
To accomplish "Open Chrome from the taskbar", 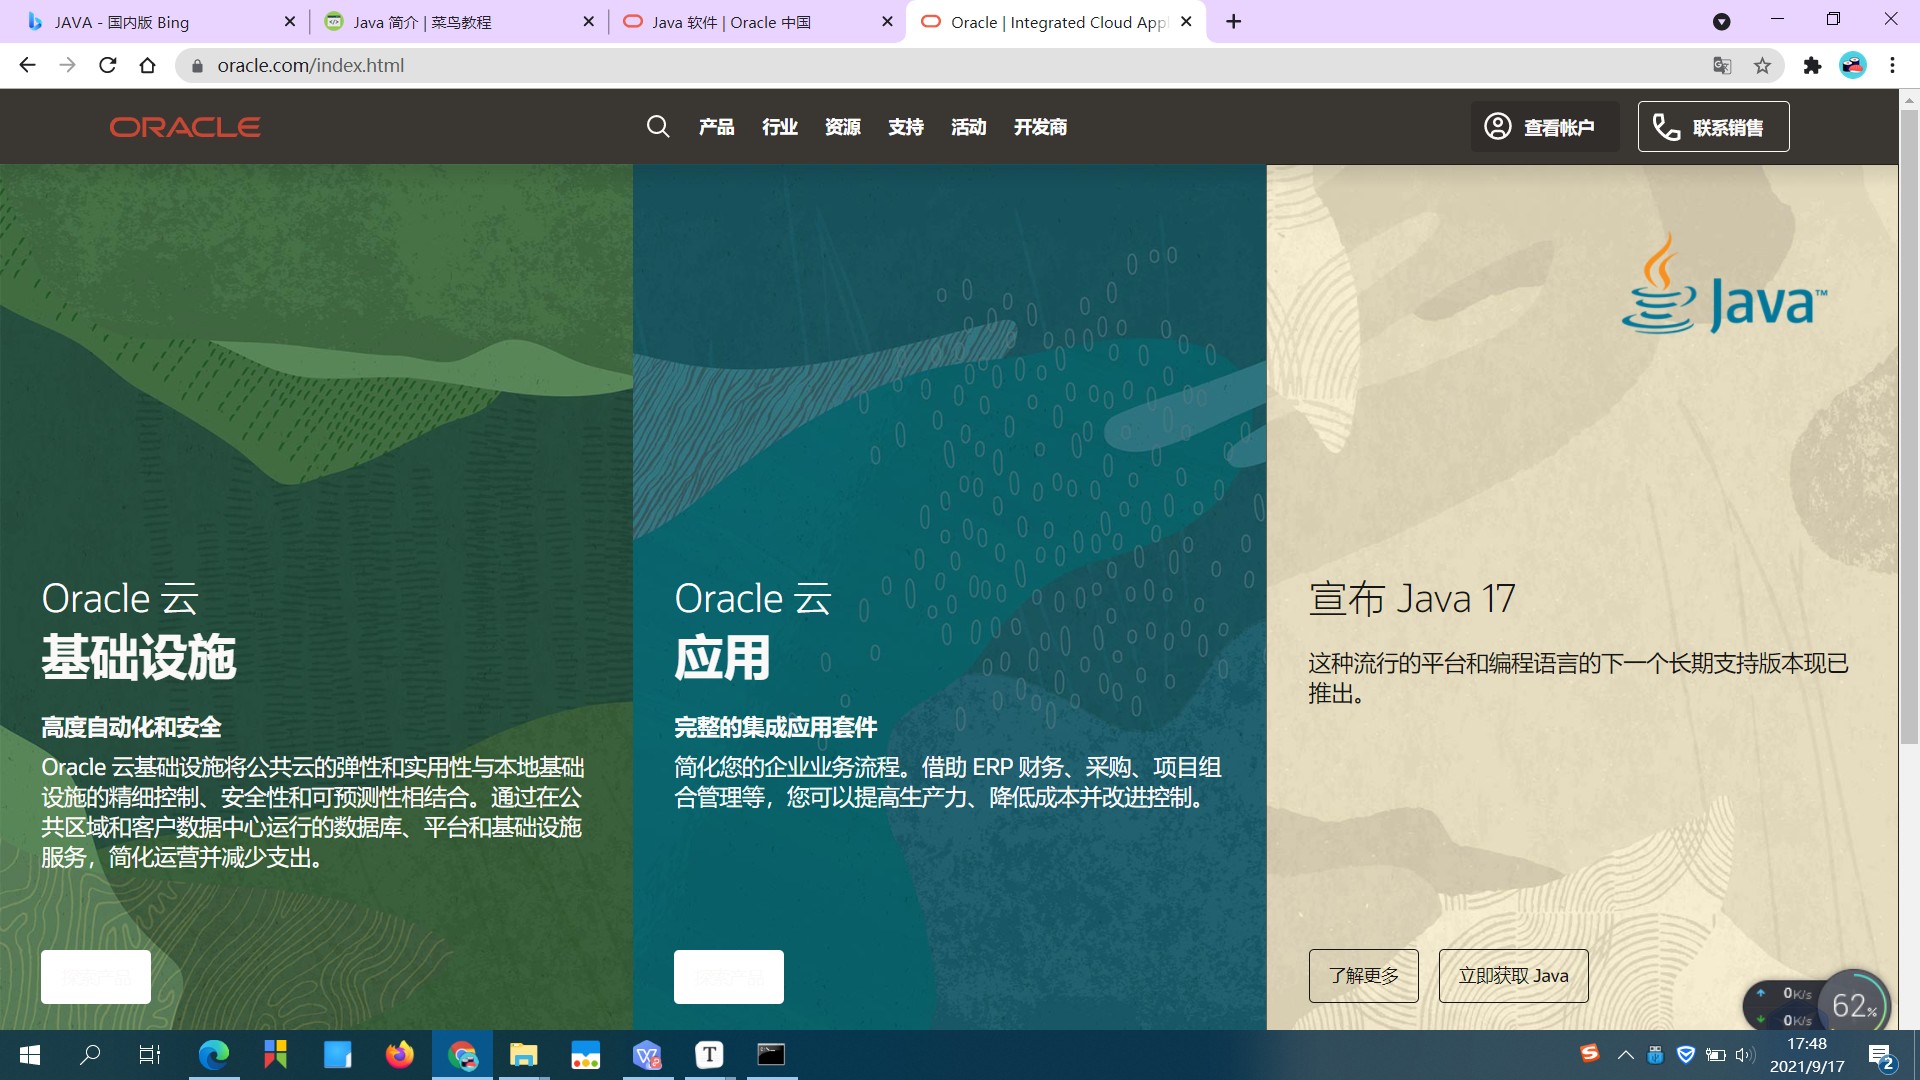I will (x=462, y=1055).
